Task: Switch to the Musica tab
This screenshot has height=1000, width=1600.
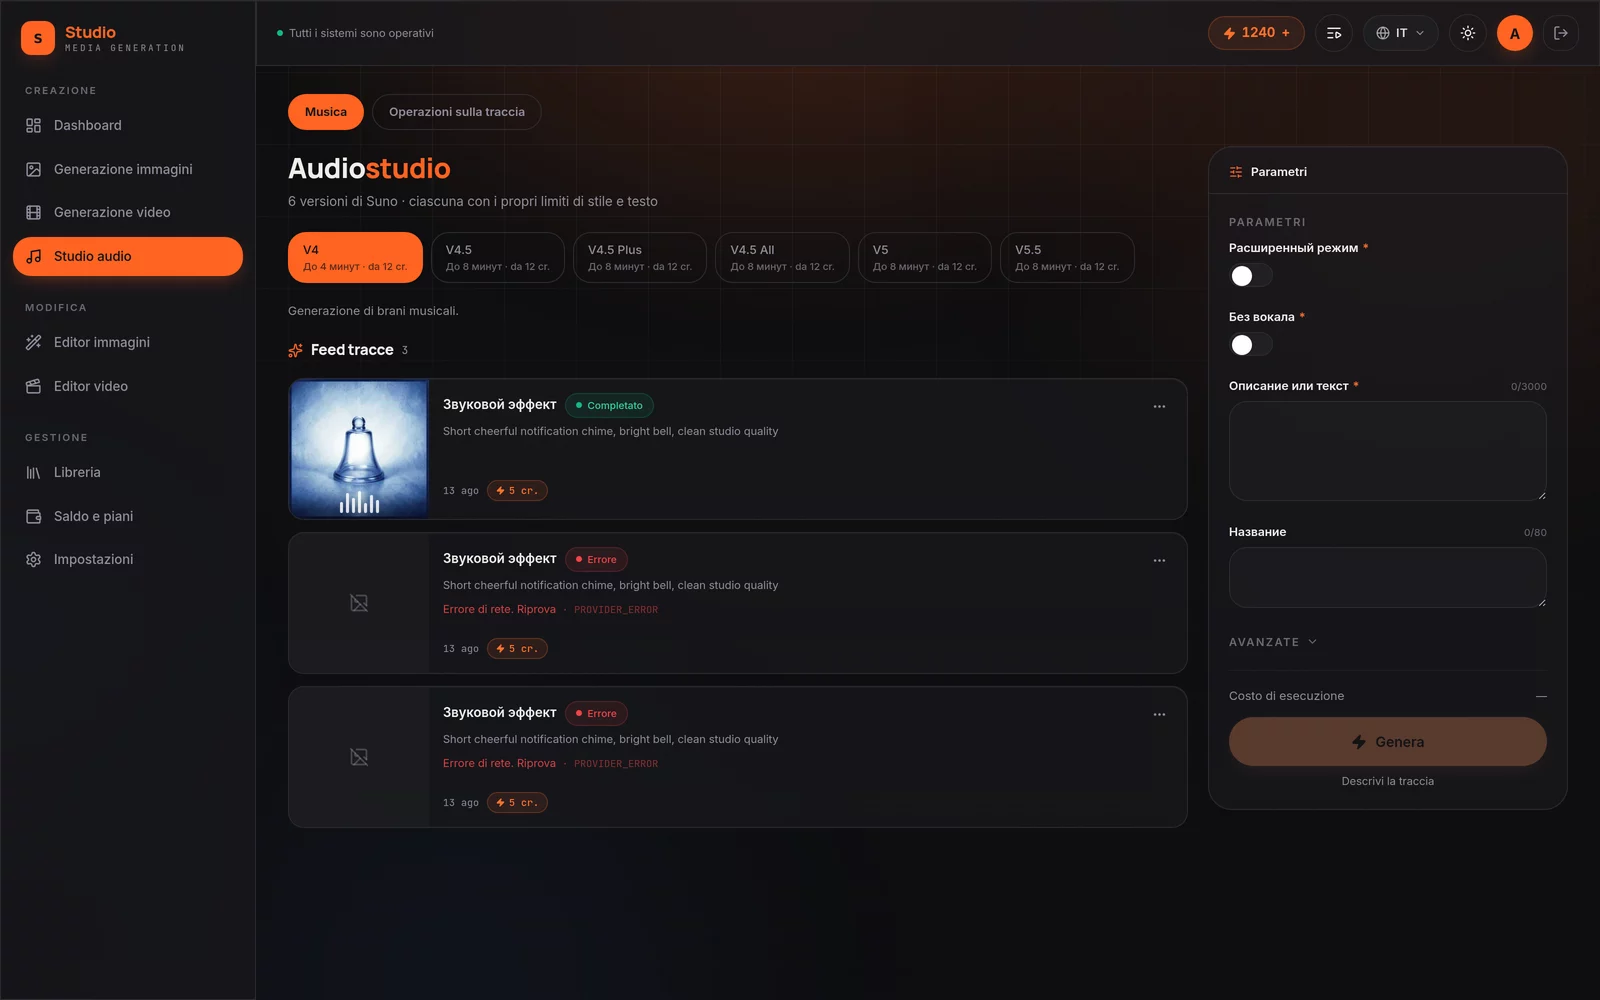Action: point(326,112)
